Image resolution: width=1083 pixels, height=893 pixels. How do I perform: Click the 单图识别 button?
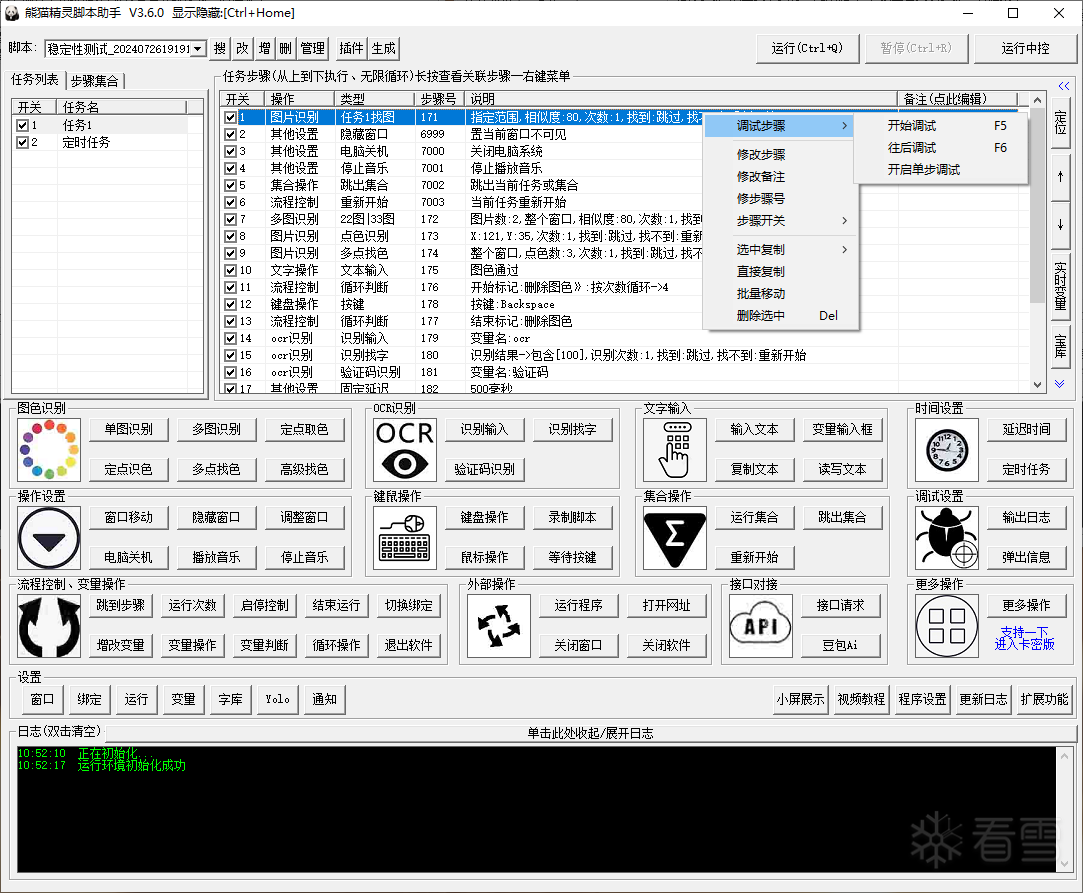point(128,430)
